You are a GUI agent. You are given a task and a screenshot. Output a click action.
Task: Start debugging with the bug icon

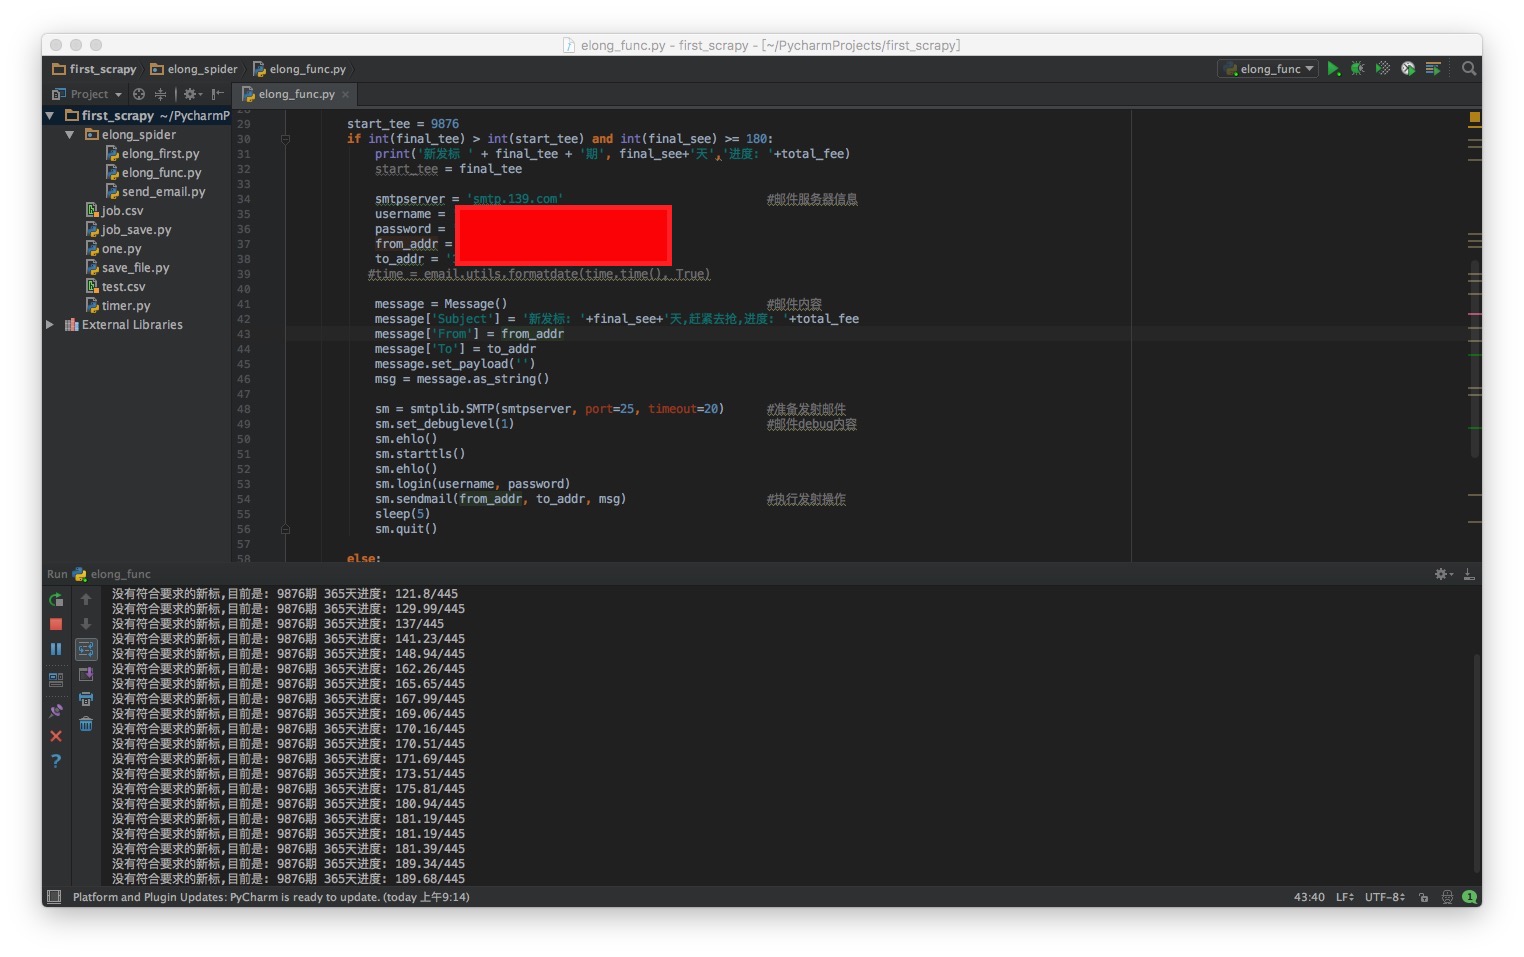1357,69
